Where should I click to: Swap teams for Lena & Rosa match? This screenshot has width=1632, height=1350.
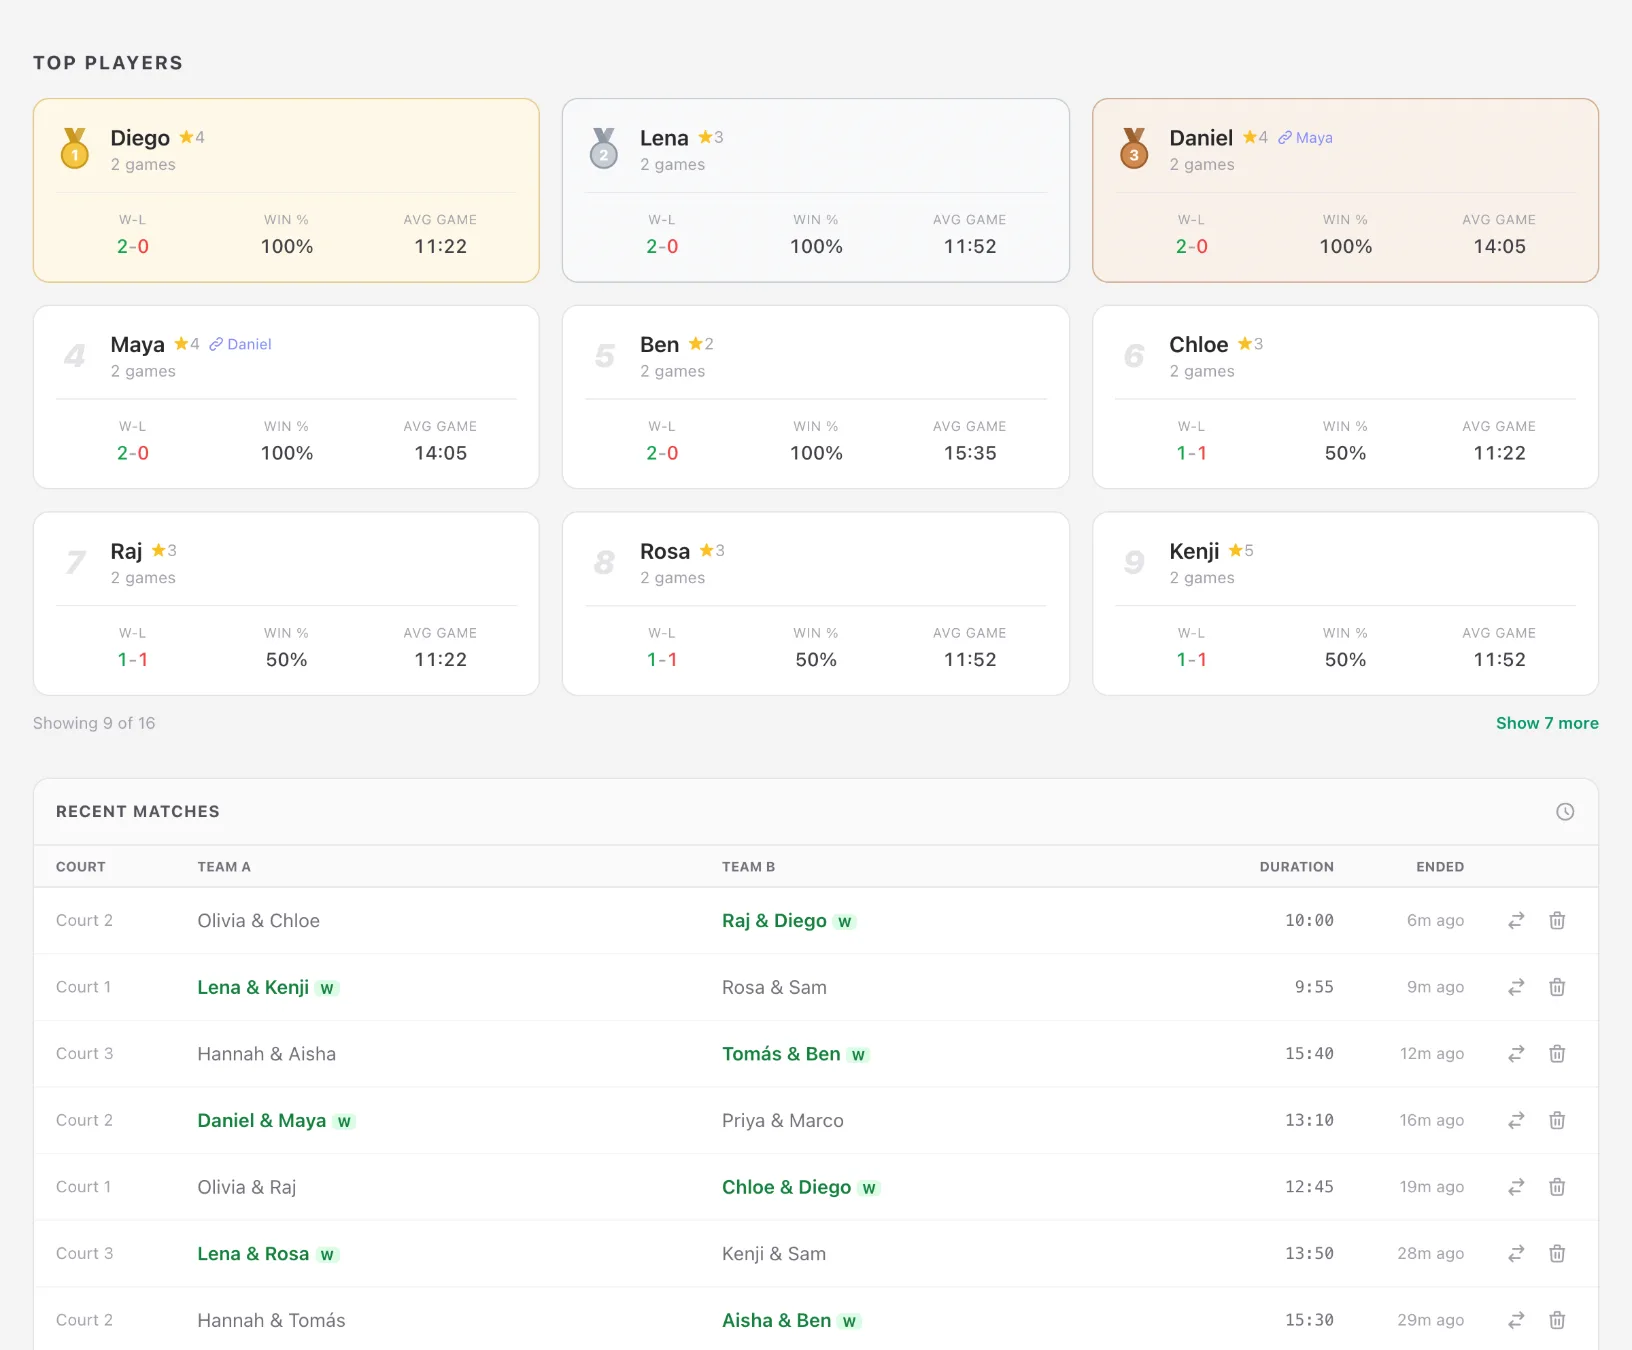click(x=1516, y=1254)
